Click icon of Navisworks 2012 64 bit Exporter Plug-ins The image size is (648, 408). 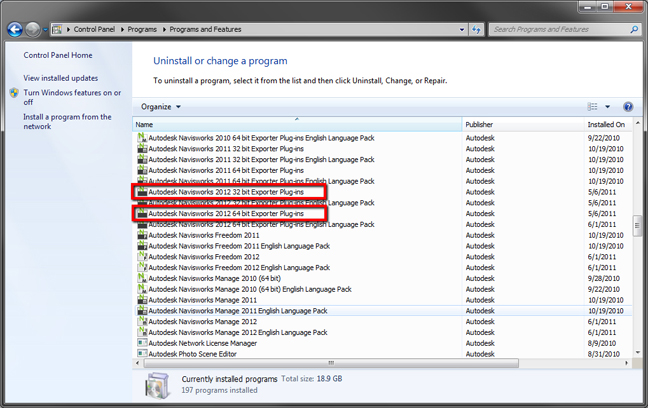coord(142,213)
